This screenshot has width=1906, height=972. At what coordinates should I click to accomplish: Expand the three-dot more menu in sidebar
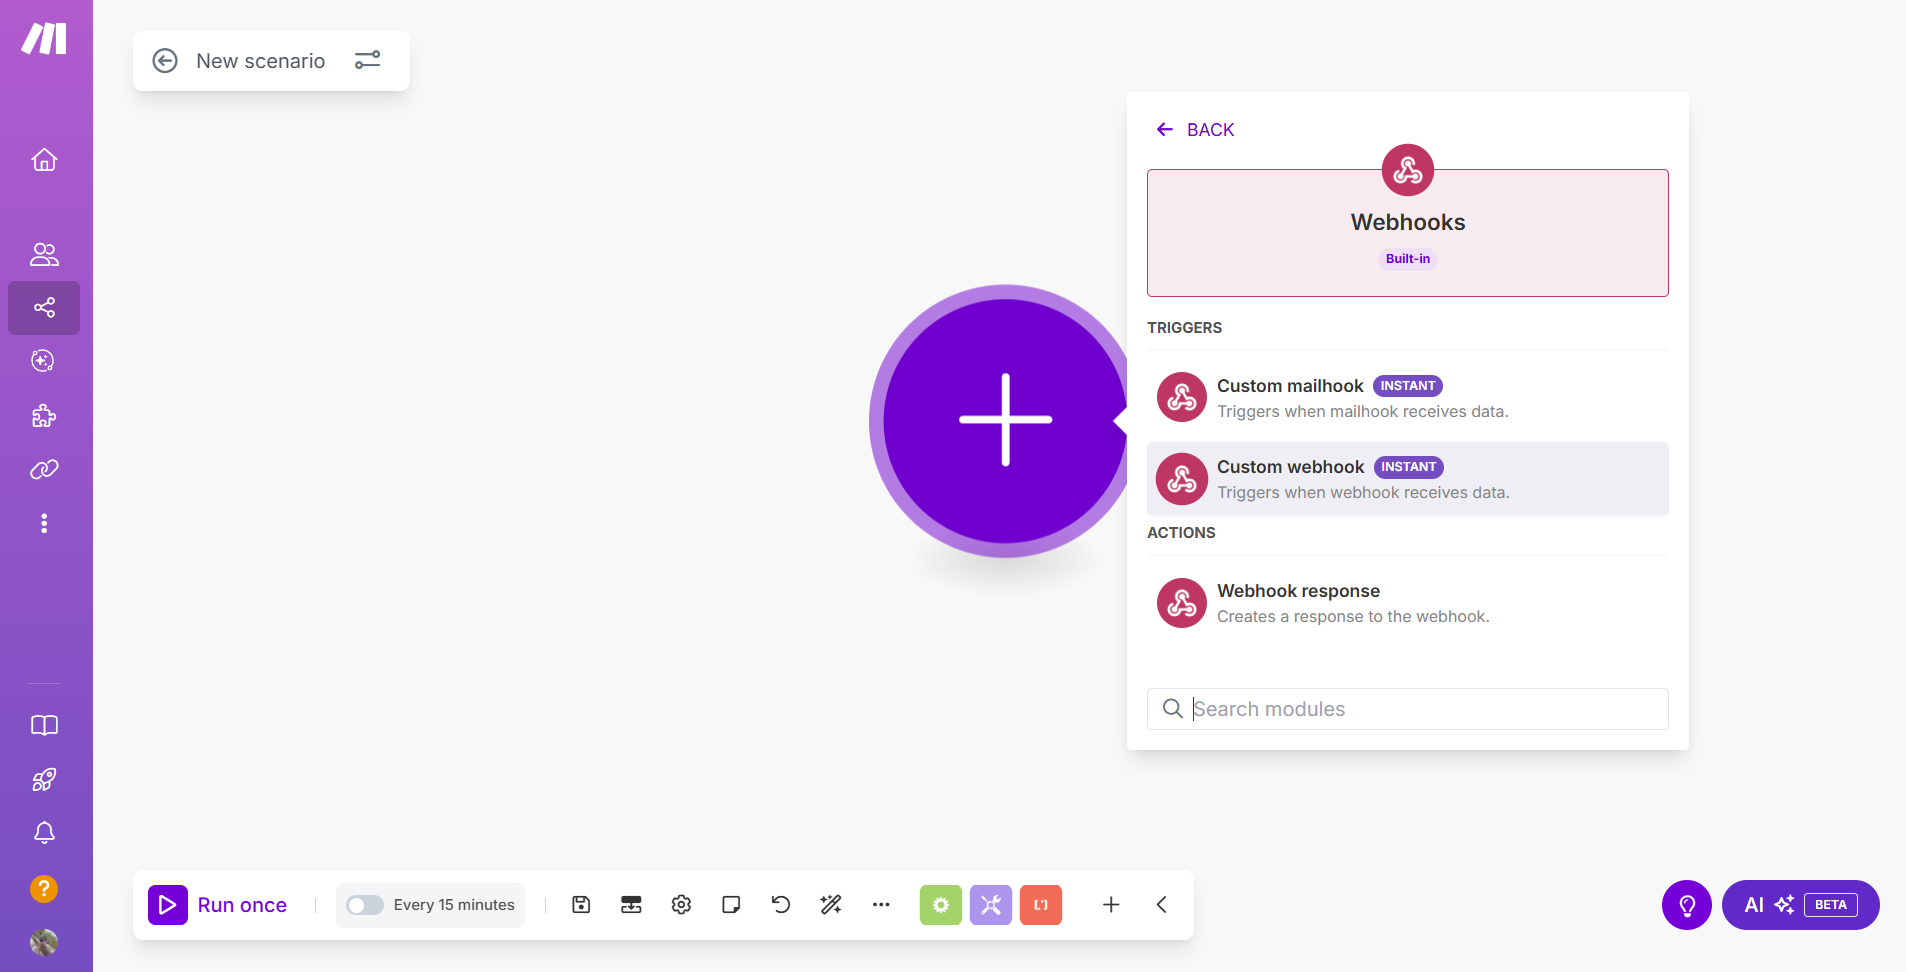coord(44,524)
